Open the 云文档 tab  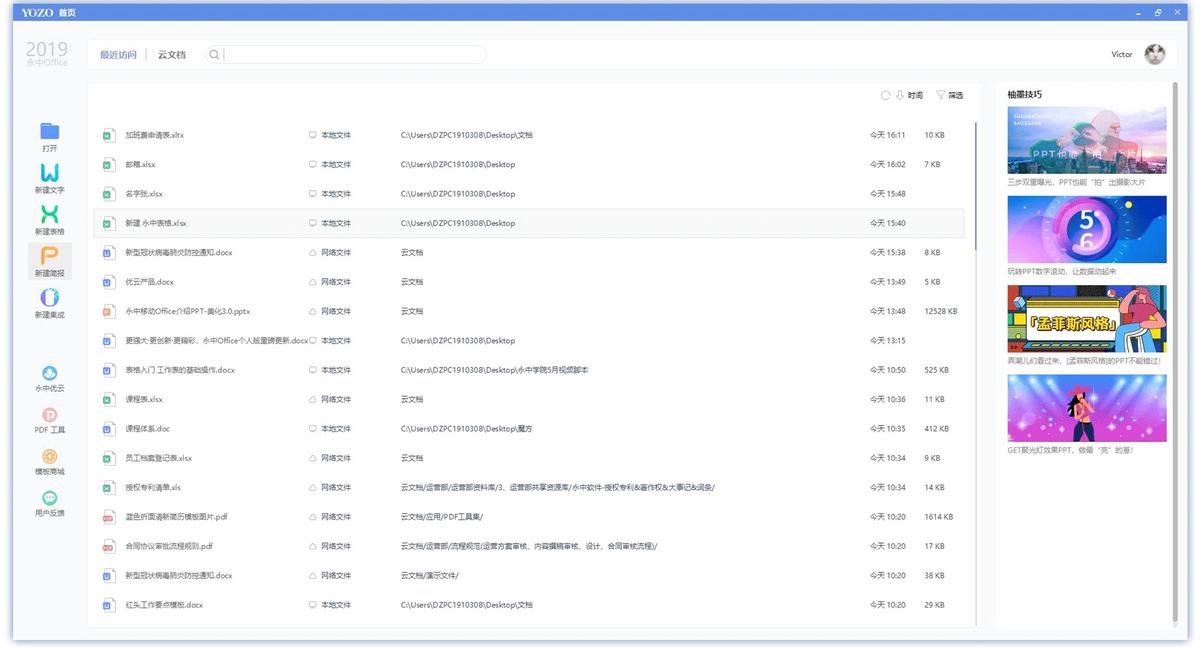173,54
